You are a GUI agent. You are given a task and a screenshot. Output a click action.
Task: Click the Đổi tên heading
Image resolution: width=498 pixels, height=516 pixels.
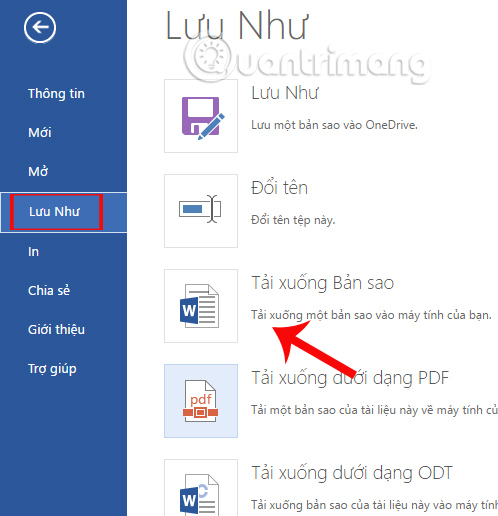pos(279,187)
